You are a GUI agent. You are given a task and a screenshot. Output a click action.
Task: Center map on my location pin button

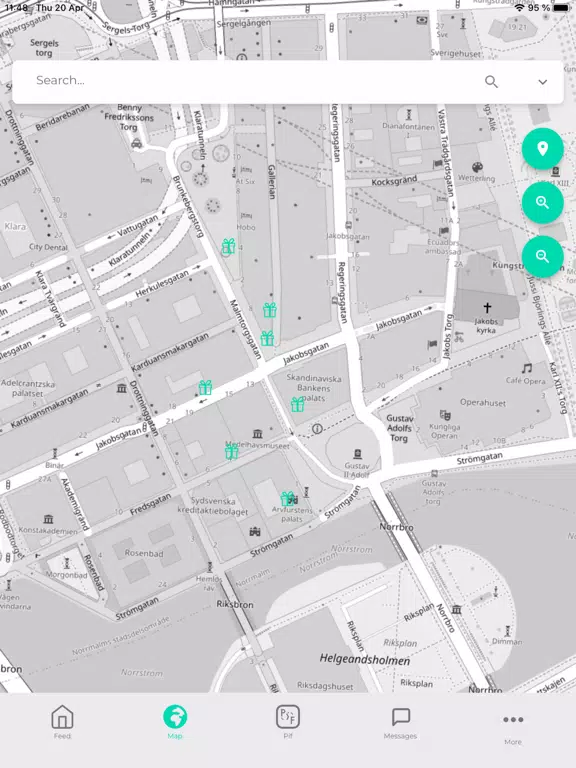(542, 148)
